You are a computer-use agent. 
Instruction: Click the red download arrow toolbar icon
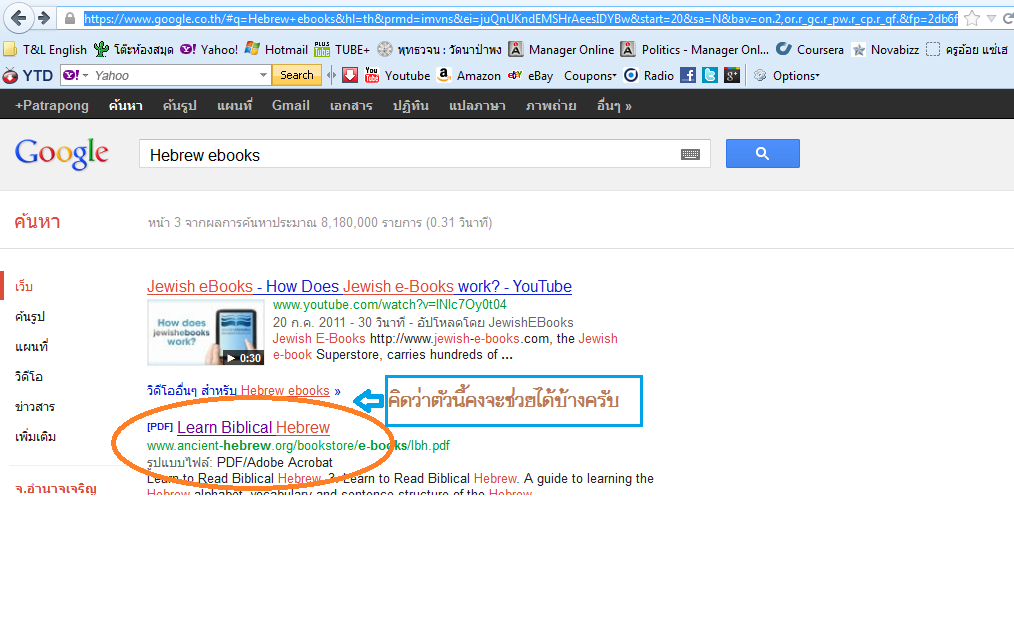tap(350, 76)
